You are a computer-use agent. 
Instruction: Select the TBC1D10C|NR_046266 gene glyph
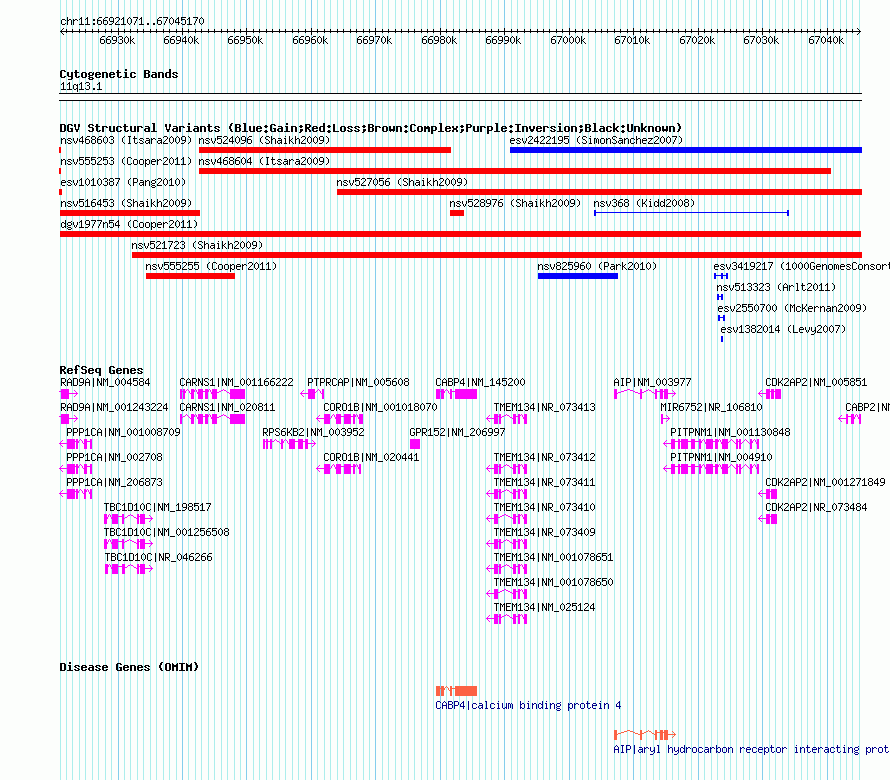(128, 569)
